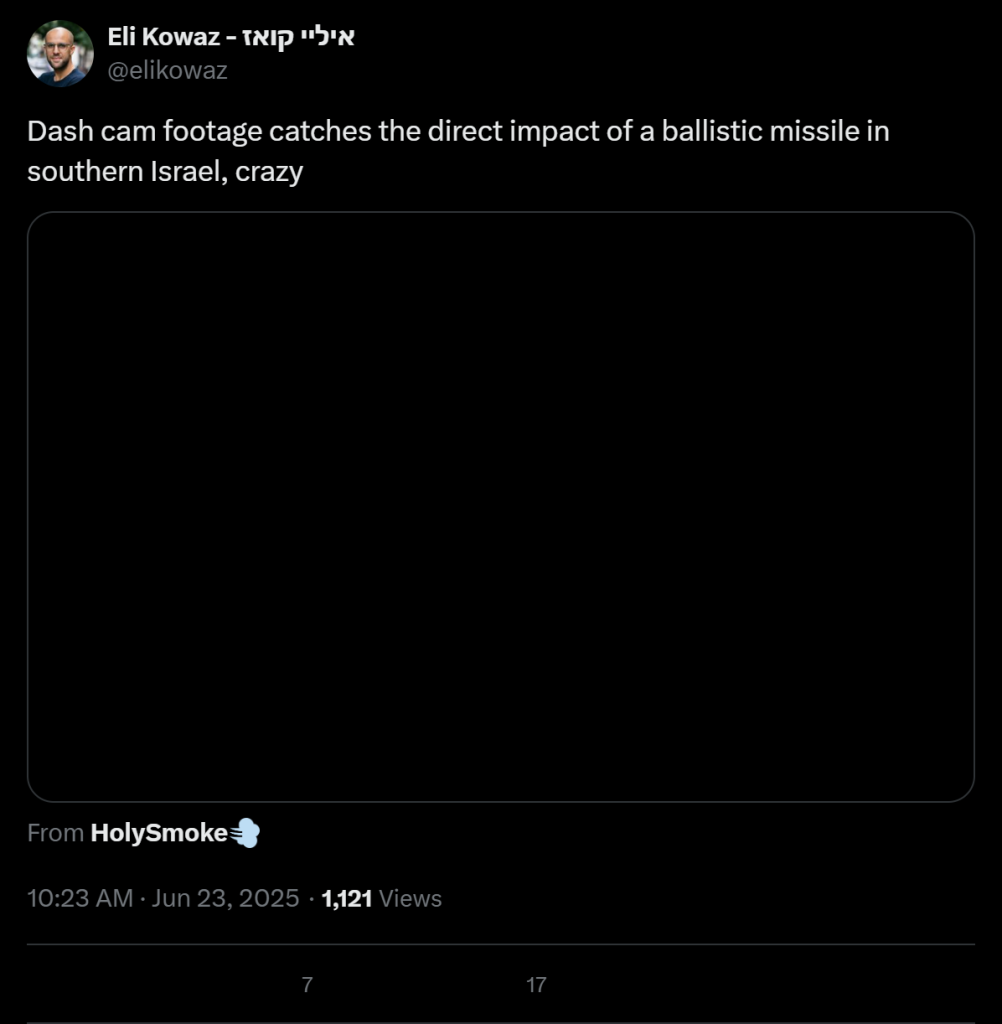Click the count showing 7
Viewport: 1002px width, 1024px height.
pos(307,985)
